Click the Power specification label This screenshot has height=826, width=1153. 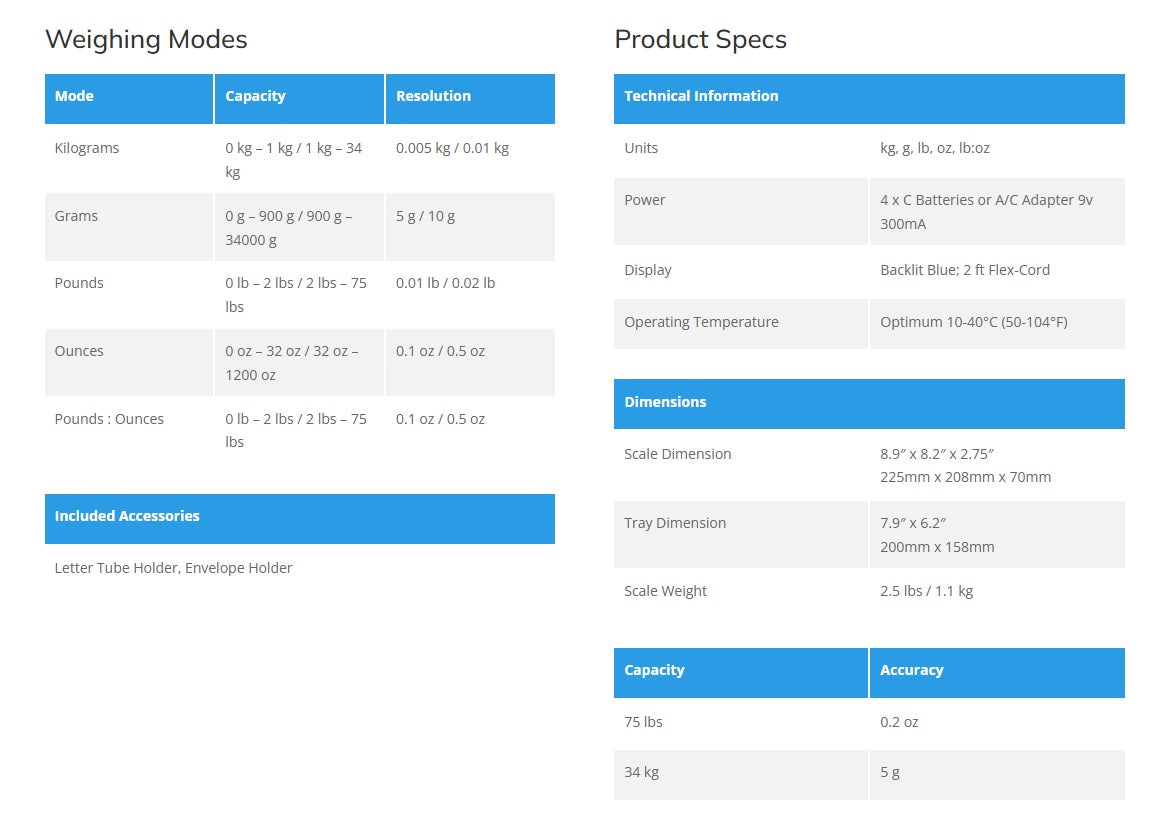coord(645,200)
